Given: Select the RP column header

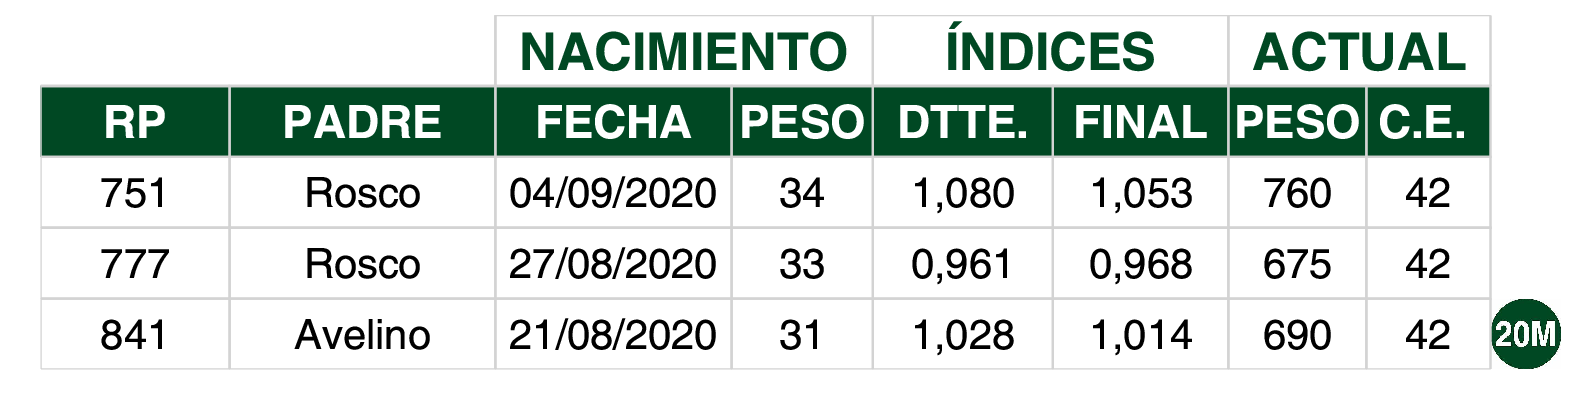Looking at the screenshot, I should click(x=135, y=122).
